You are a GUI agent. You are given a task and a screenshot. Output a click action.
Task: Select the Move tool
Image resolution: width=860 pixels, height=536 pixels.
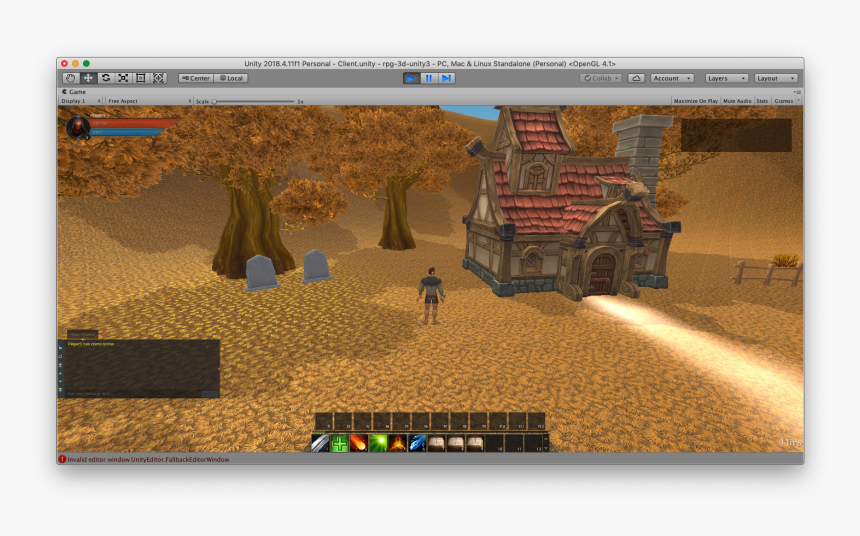[x=88, y=78]
